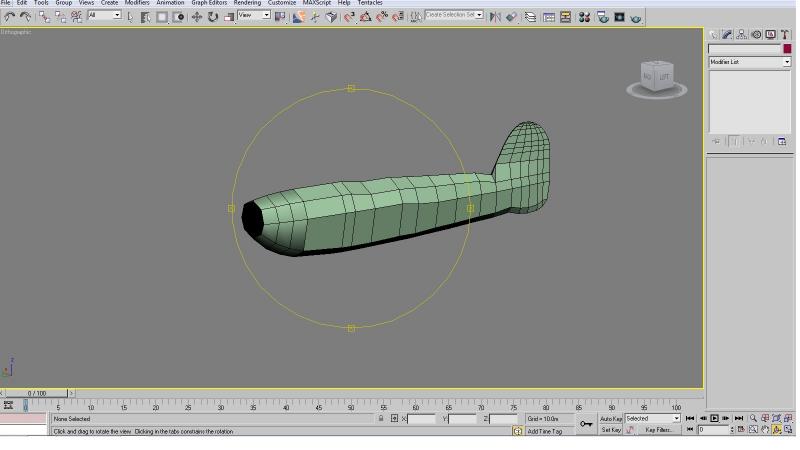The height and width of the screenshot is (450, 800).
Task: Select the Select and Move tool
Action: (x=196, y=17)
